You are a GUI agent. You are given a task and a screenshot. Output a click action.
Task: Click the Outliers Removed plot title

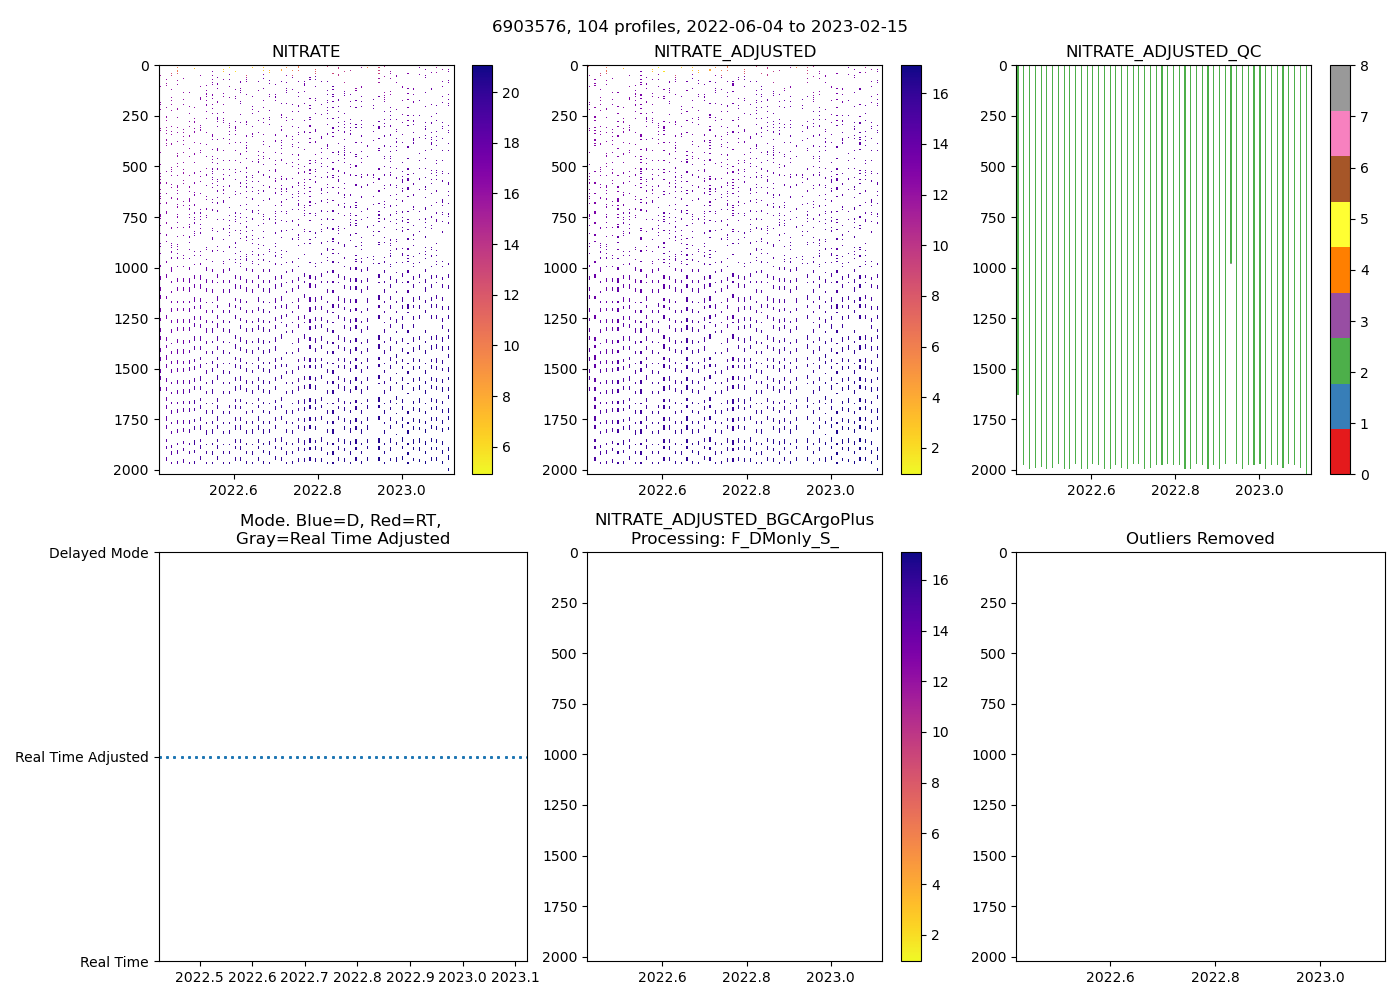tap(1200, 539)
